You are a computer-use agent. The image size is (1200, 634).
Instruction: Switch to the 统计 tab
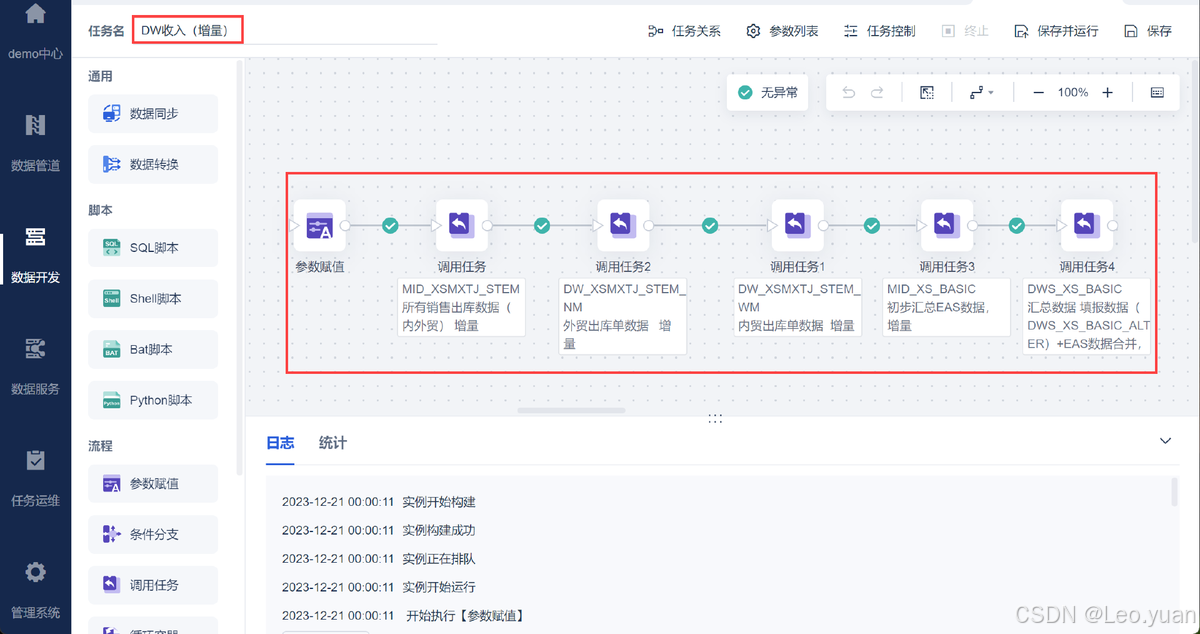(x=333, y=443)
